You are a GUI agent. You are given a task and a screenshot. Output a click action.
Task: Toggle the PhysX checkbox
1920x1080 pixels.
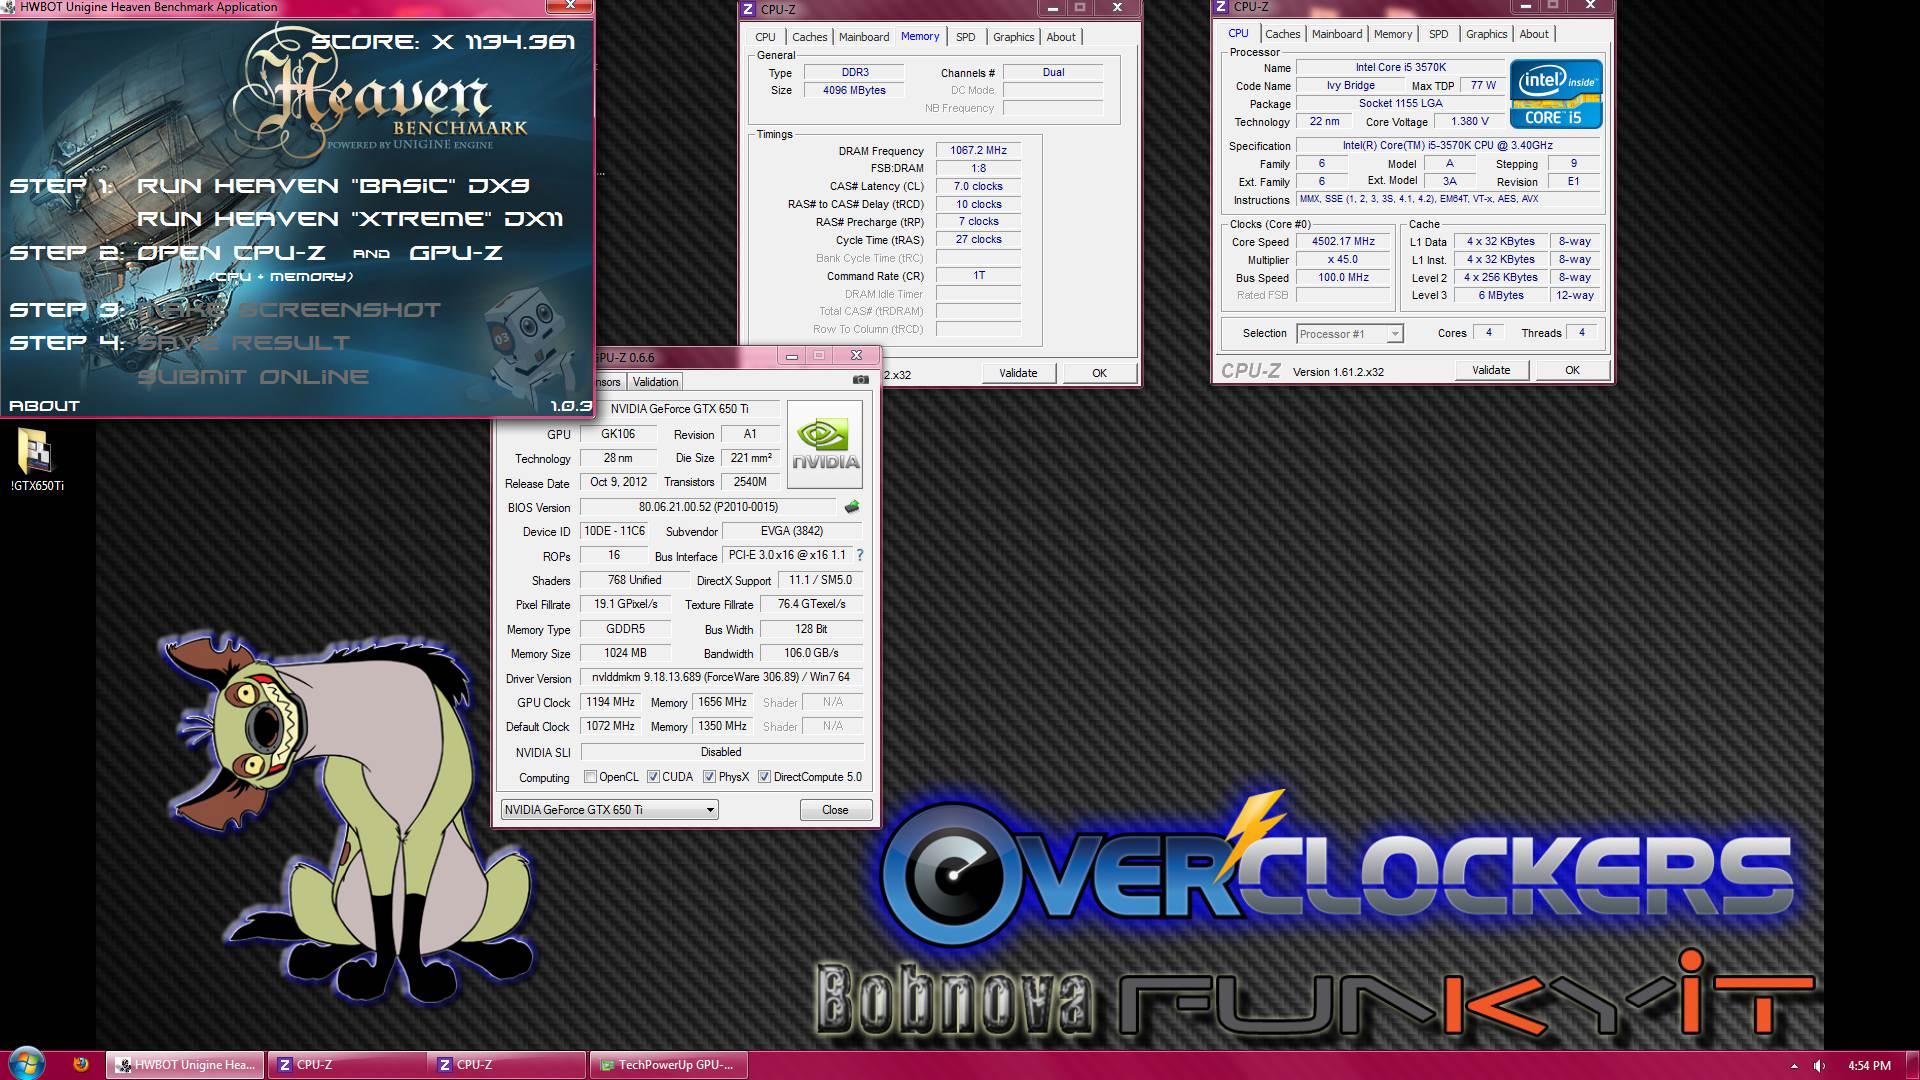pyautogui.click(x=709, y=777)
